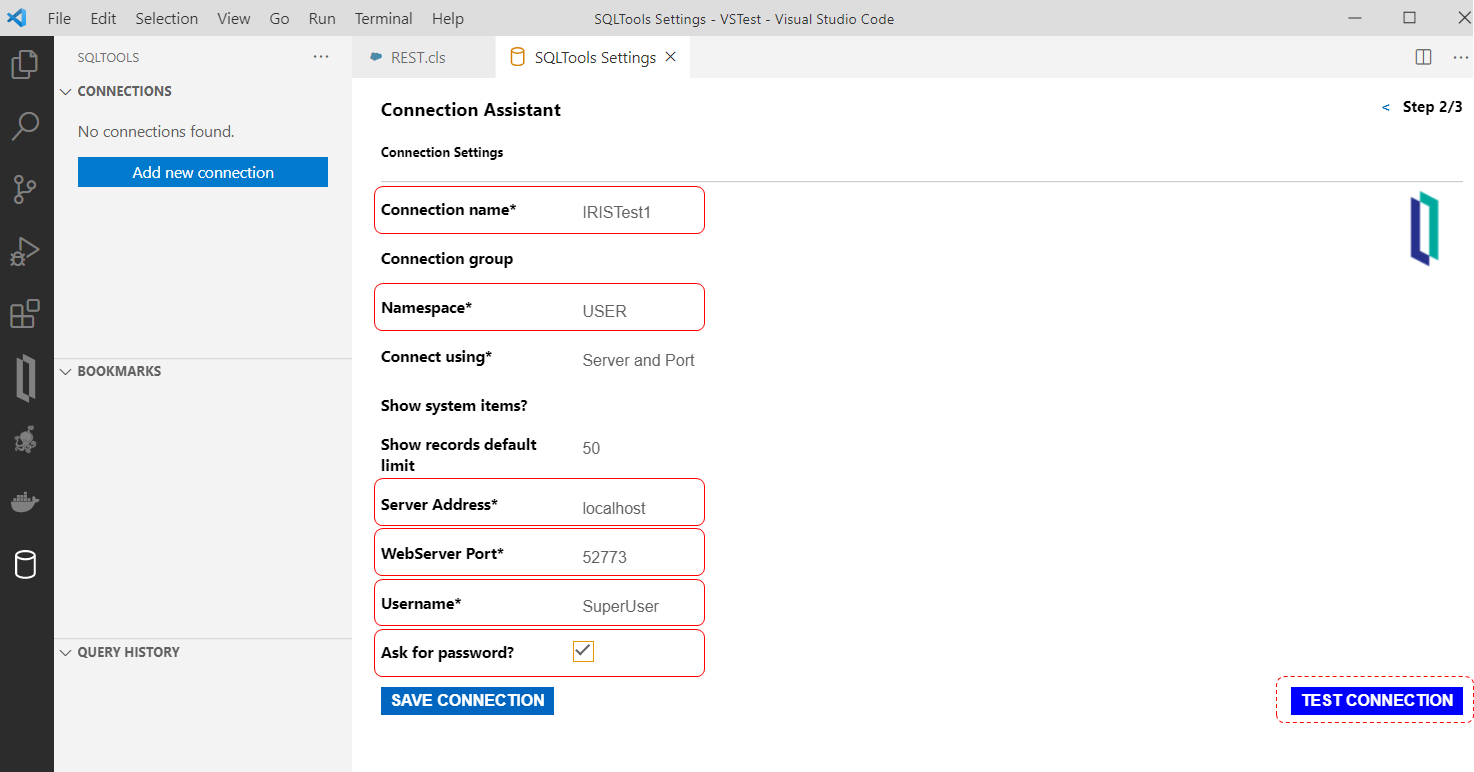Open Run and Debug view icon
This screenshot has height=772, width=1474.
(25, 251)
